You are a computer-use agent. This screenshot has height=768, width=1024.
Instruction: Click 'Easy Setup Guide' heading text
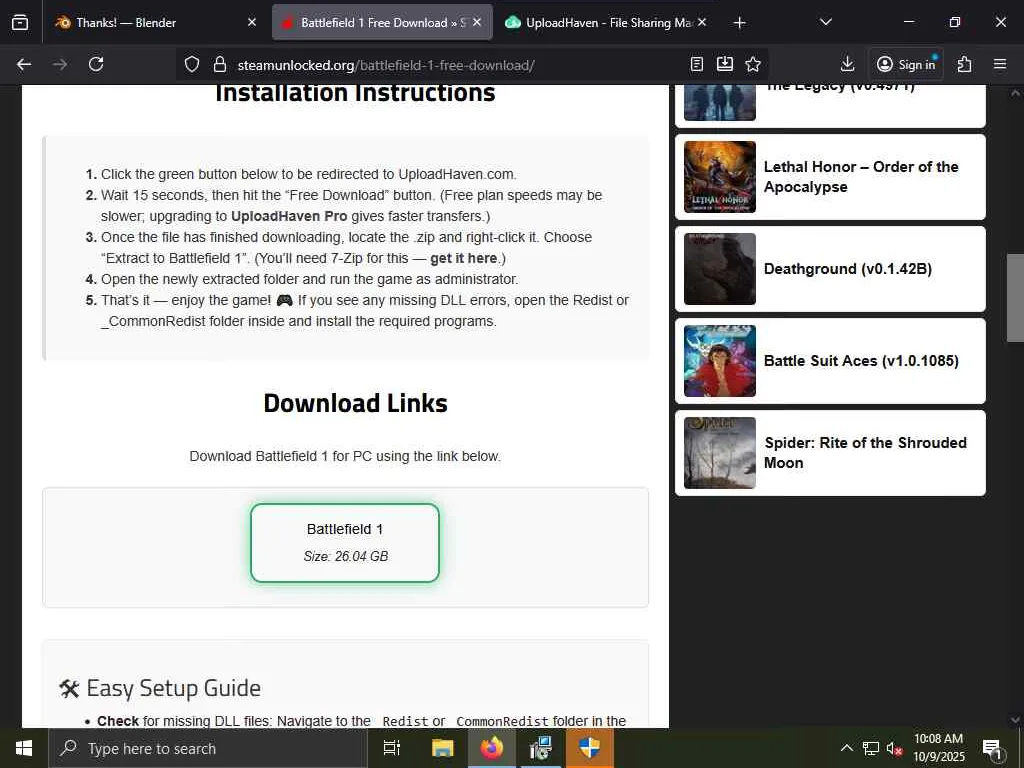pos(174,688)
